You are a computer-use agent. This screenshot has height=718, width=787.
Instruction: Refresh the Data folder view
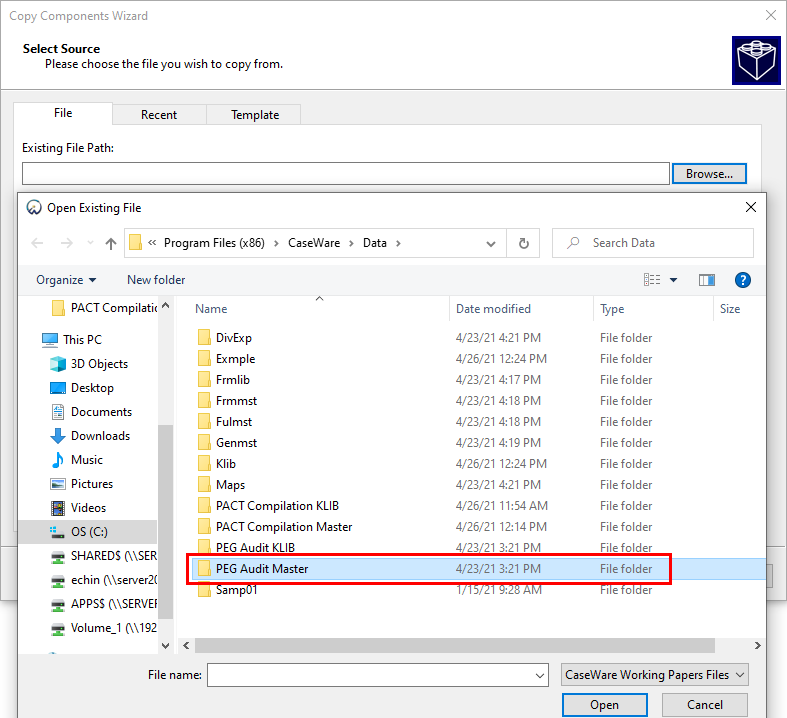pos(523,243)
